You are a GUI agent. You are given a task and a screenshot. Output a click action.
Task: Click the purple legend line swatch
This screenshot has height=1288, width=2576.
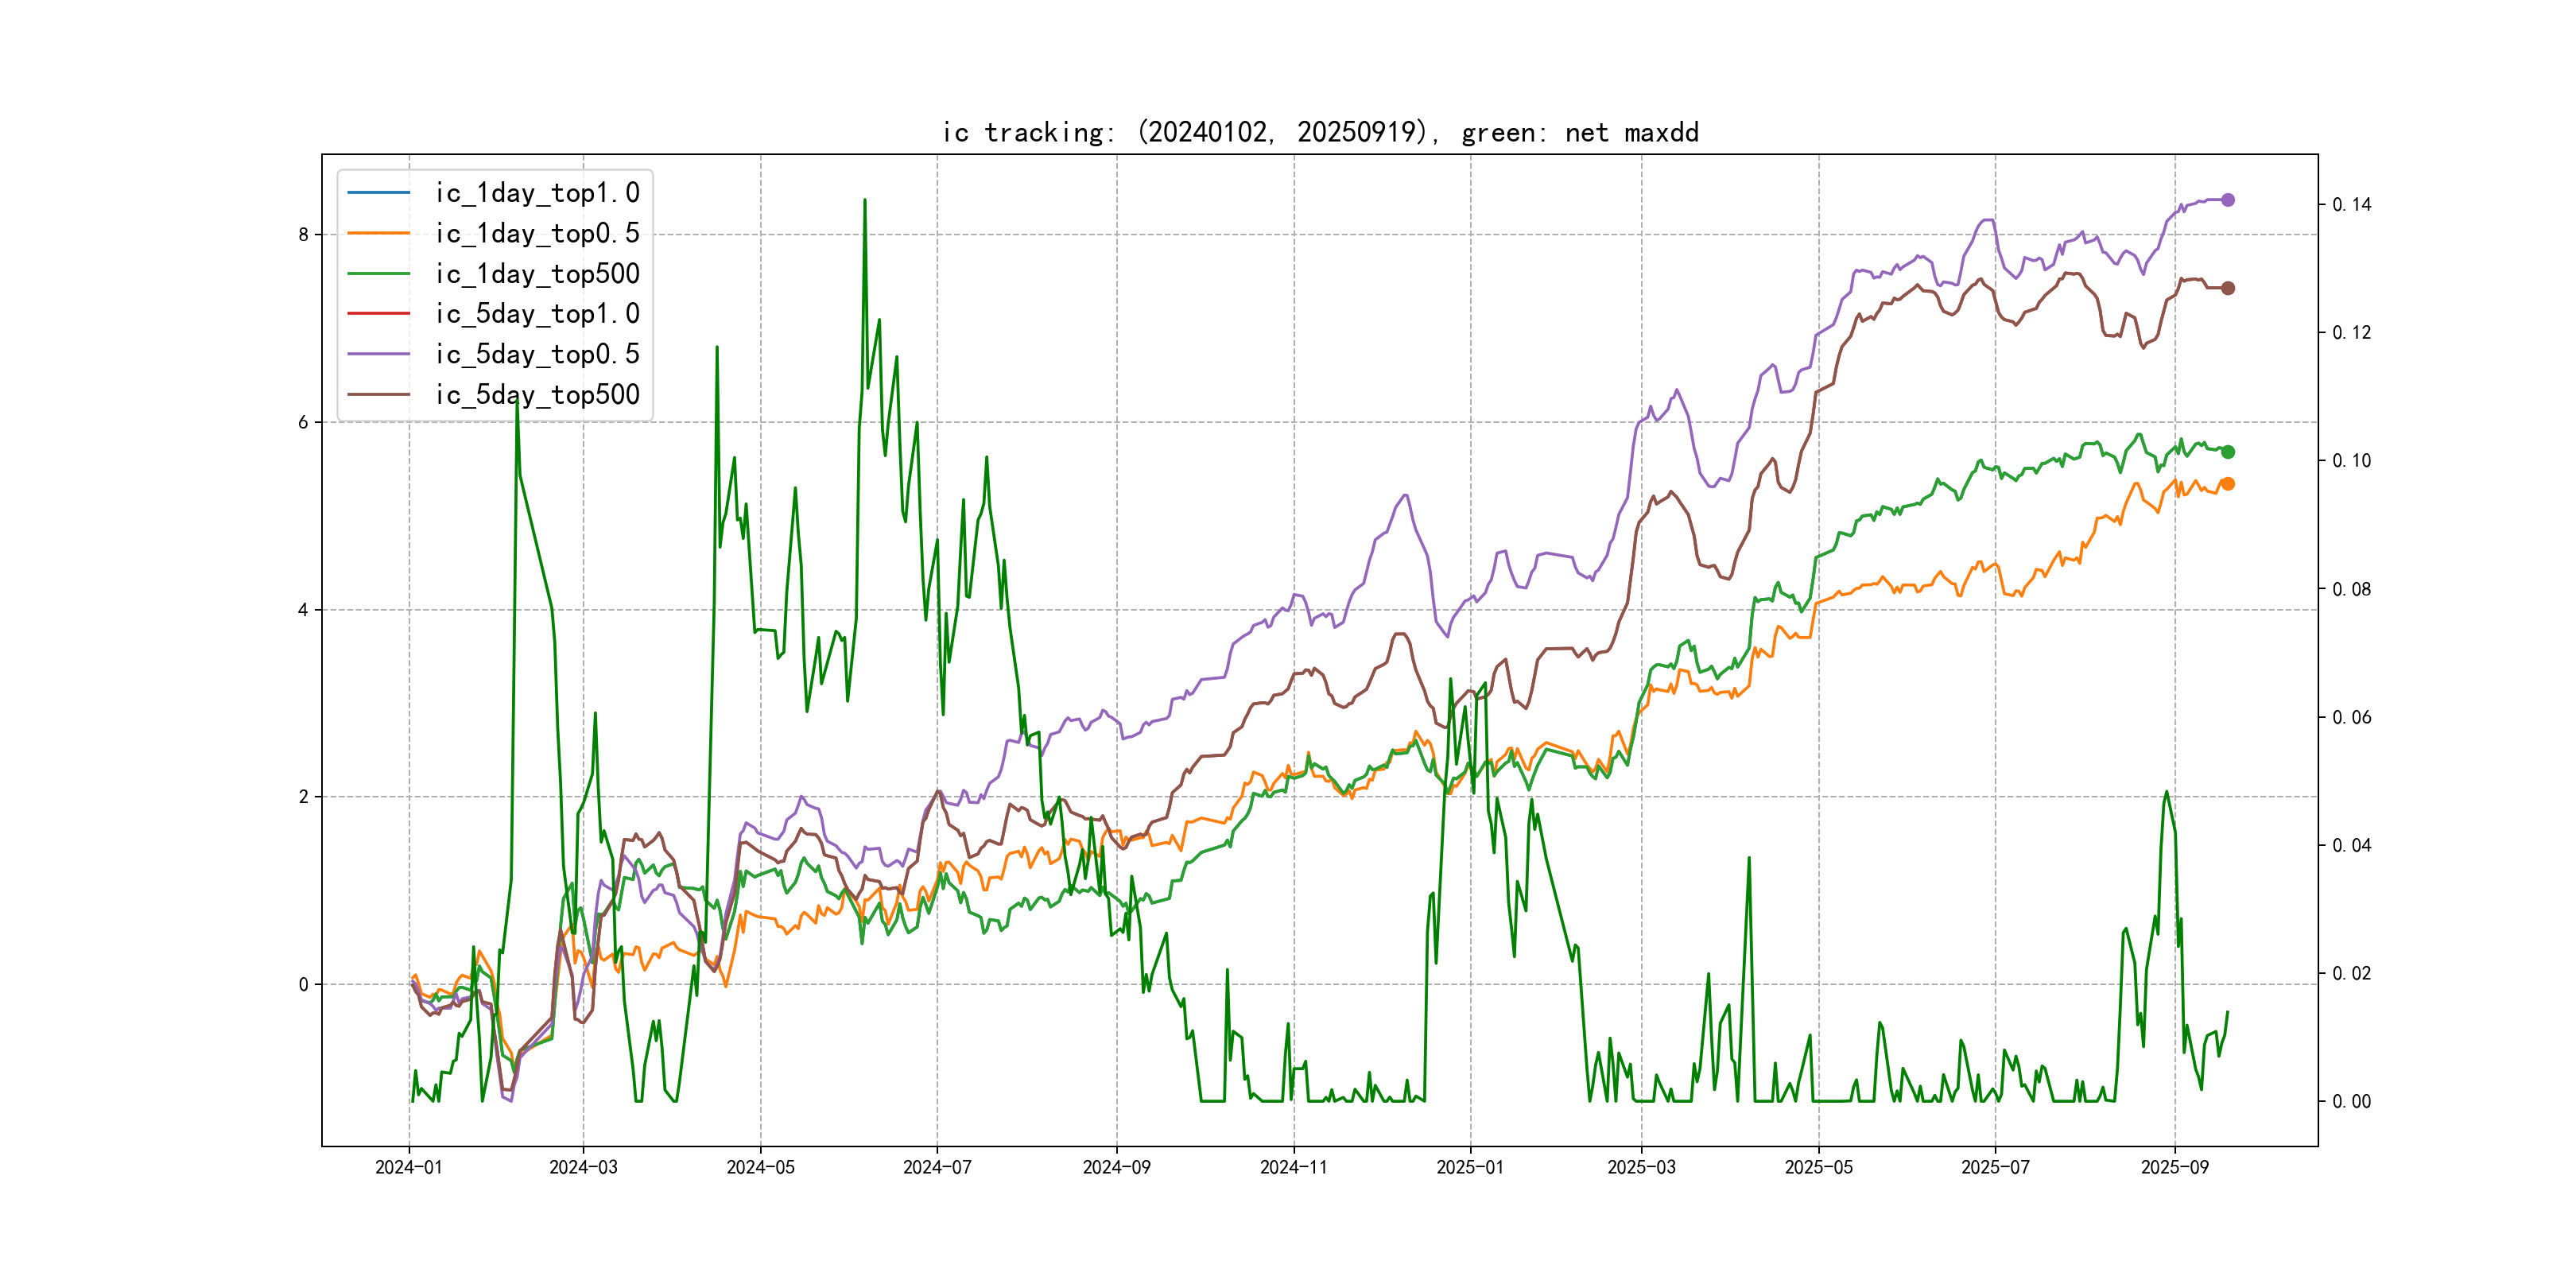tap(378, 354)
